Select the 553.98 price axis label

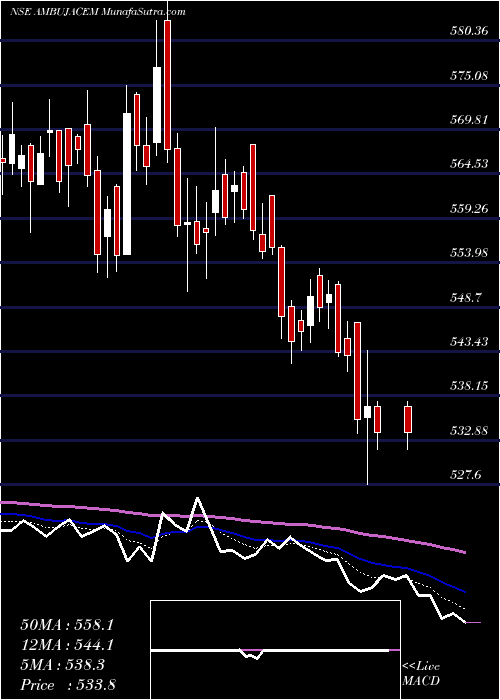[x=467, y=253]
